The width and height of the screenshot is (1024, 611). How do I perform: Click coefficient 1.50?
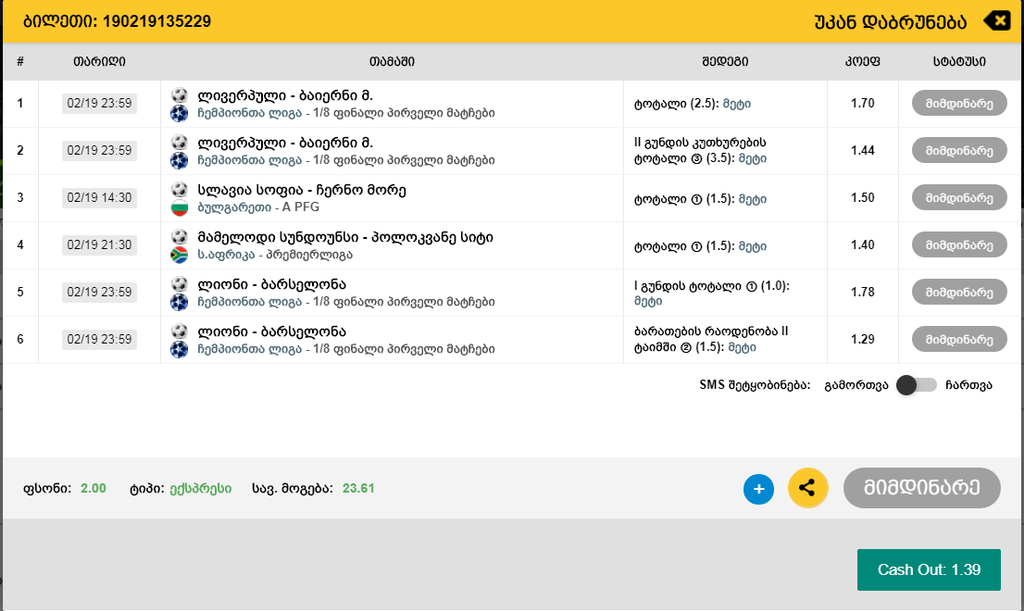coord(863,198)
